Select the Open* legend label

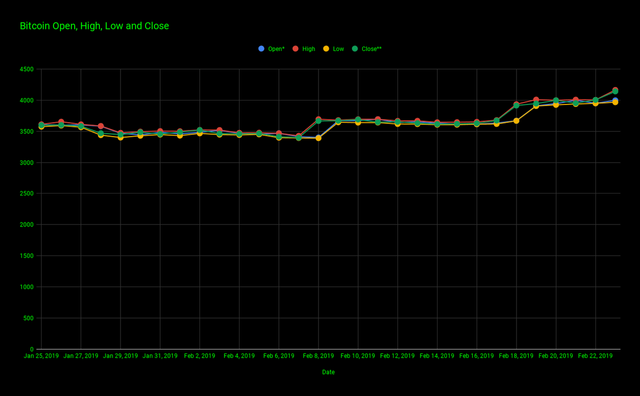point(276,49)
